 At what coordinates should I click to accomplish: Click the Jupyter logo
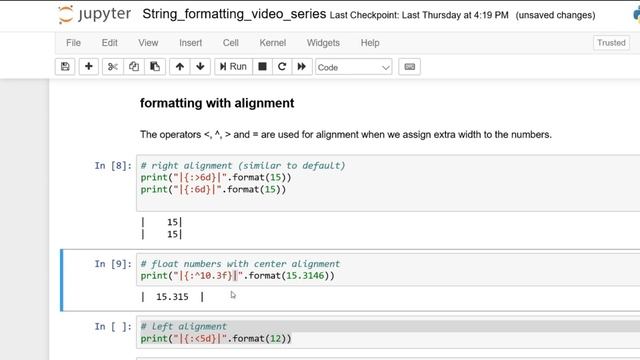tap(94, 14)
